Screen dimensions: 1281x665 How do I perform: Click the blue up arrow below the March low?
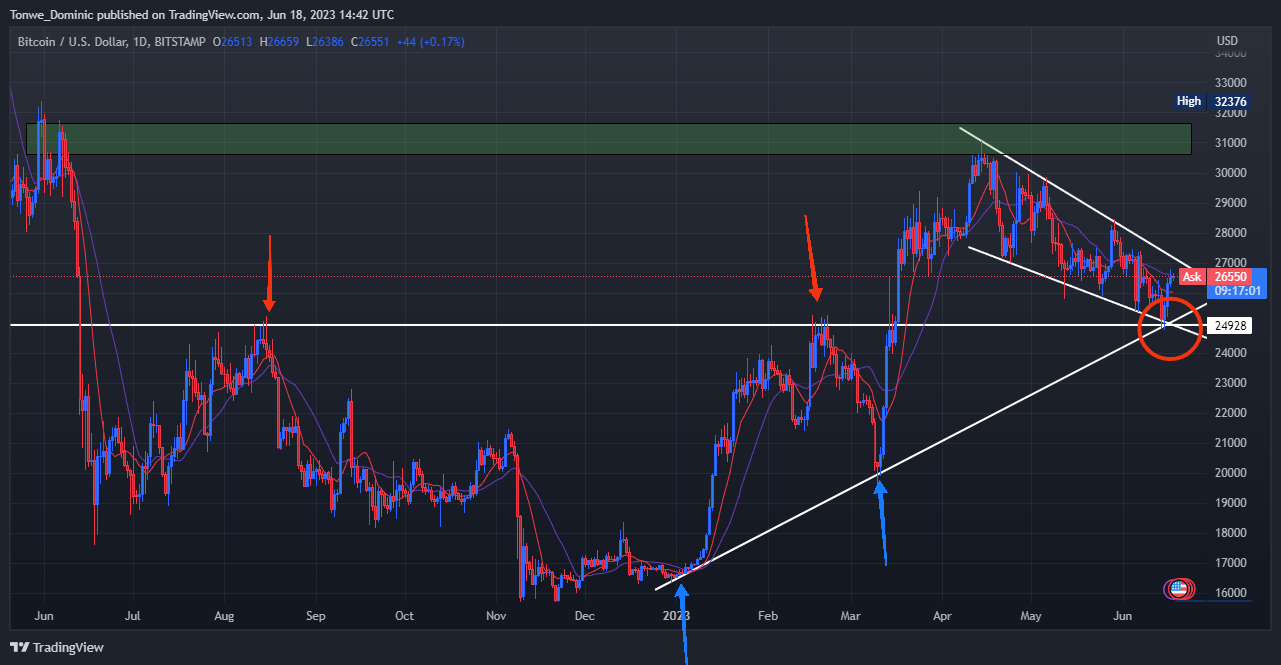882,523
